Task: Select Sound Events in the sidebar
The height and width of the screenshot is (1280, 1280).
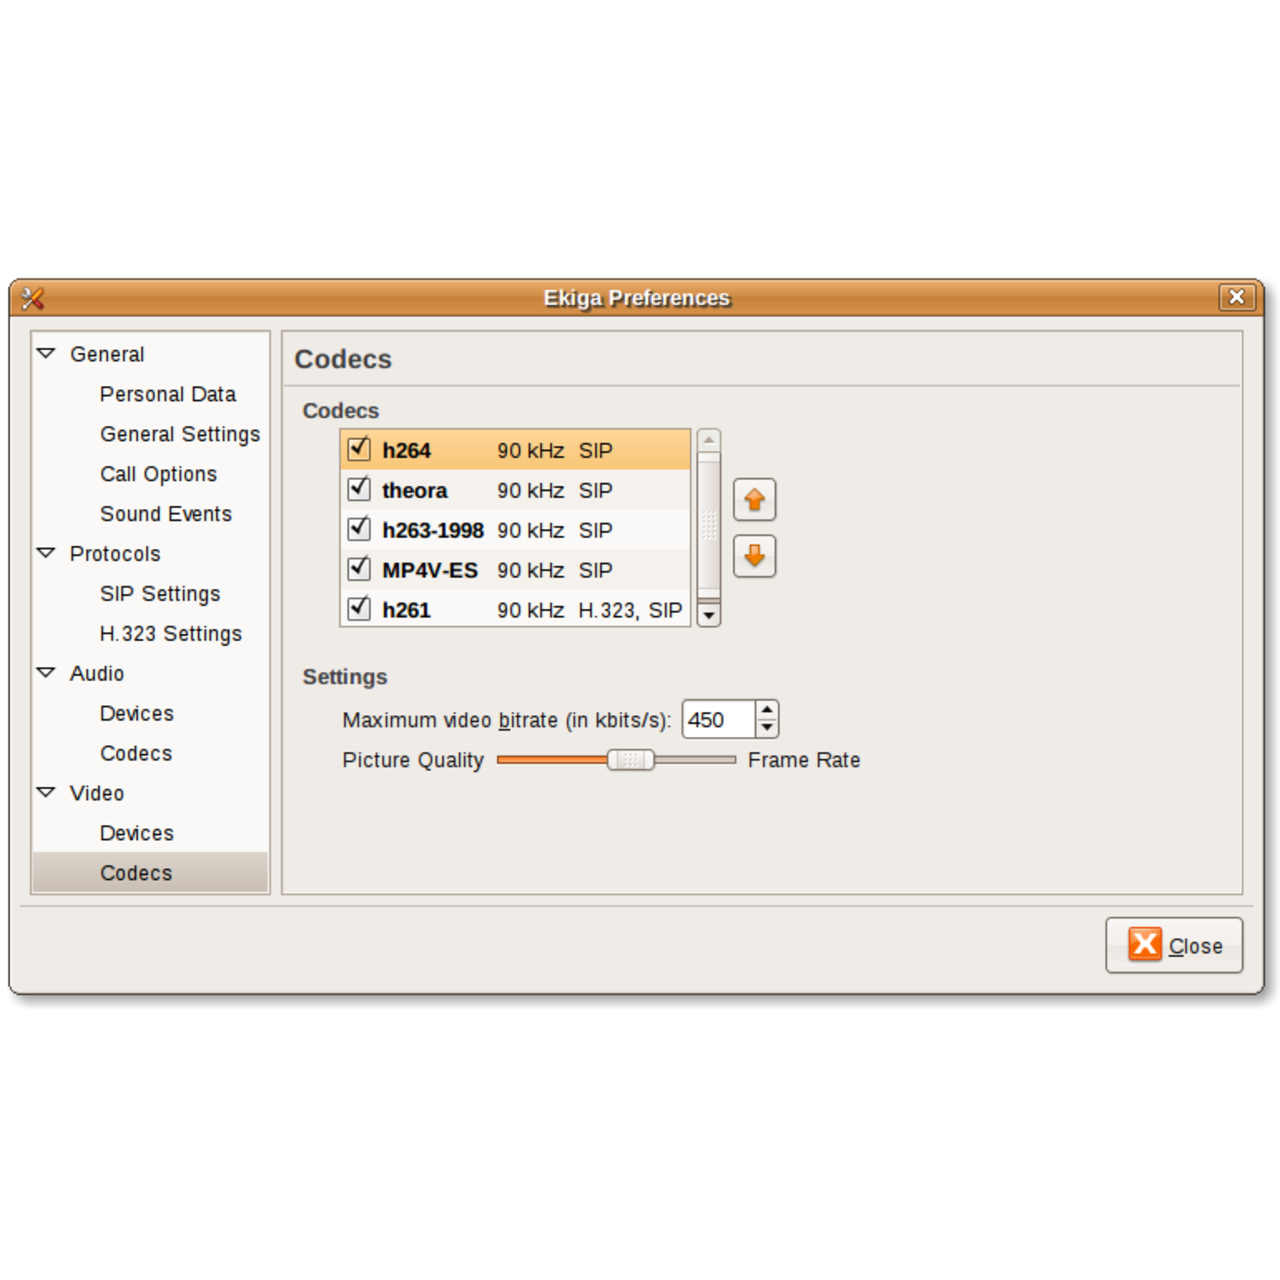Action: [x=166, y=514]
